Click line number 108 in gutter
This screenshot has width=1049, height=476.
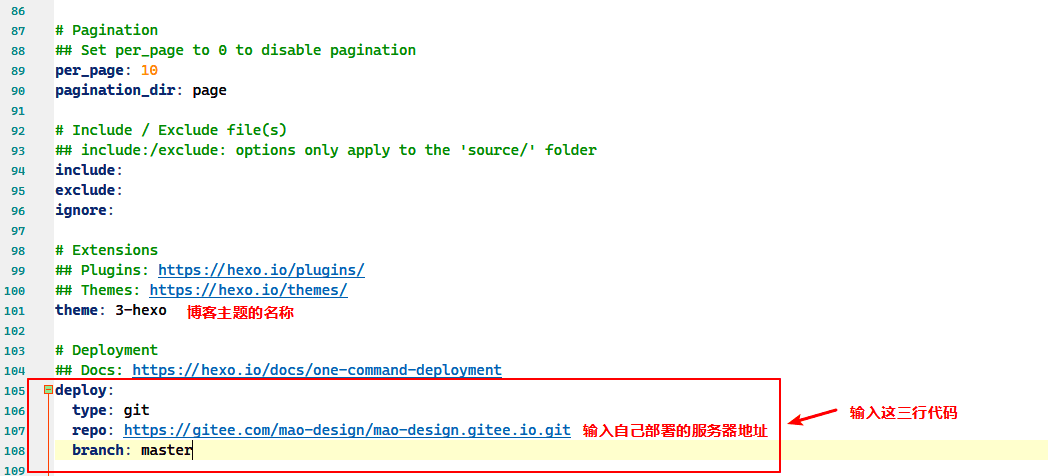15,451
